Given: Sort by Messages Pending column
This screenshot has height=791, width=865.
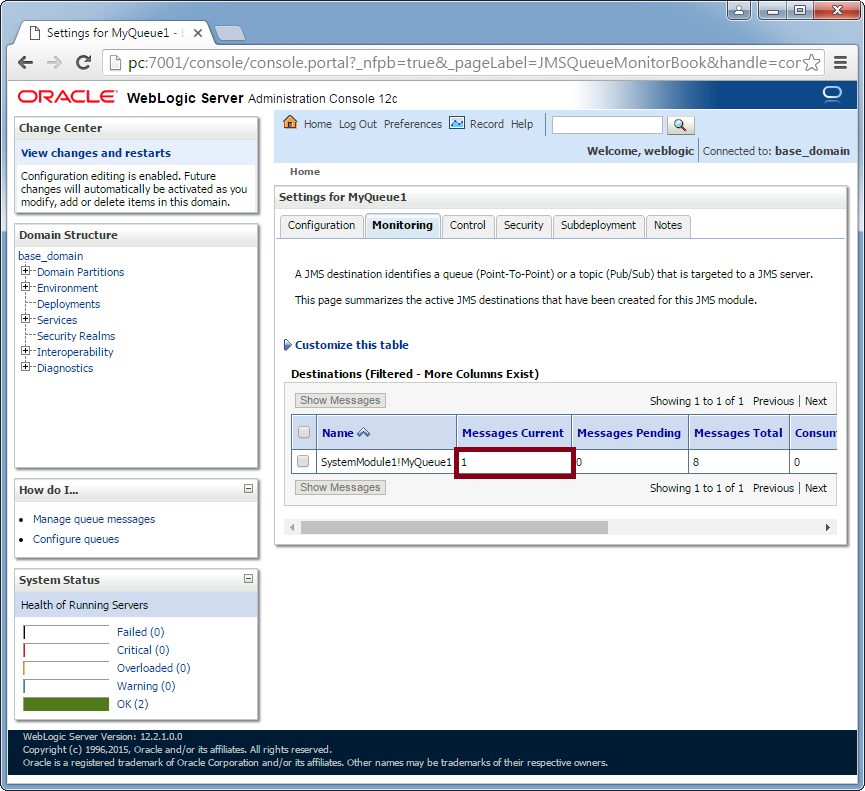Looking at the screenshot, I should click(x=629, y=433).
